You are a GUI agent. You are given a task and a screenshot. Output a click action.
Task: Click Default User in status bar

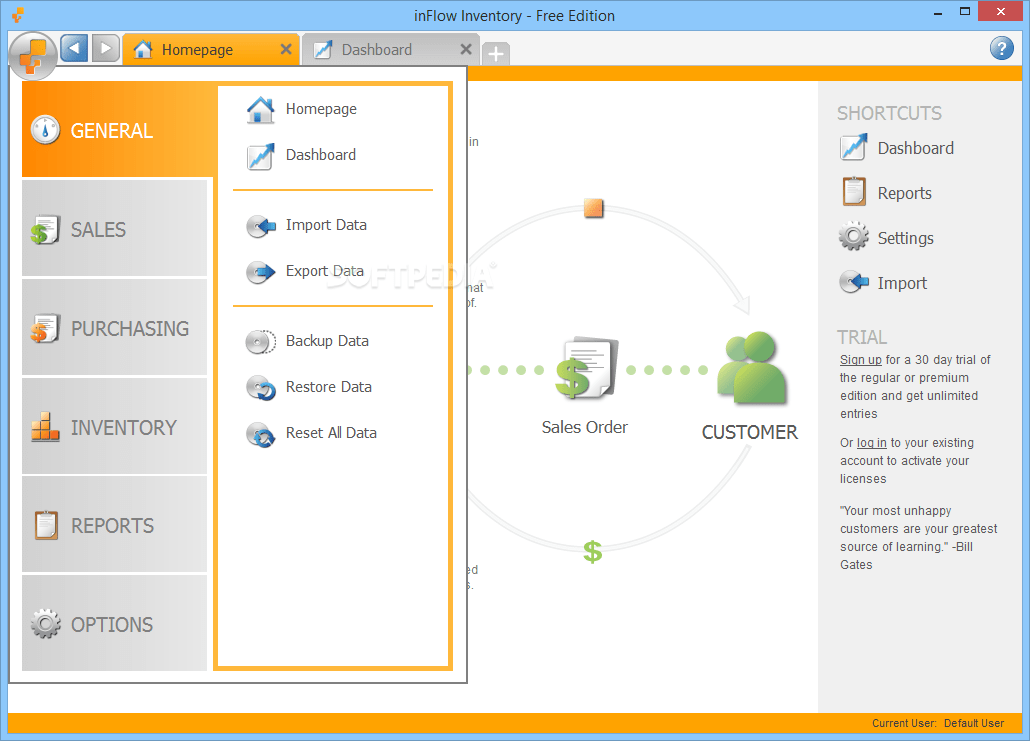tap(974, 723)
